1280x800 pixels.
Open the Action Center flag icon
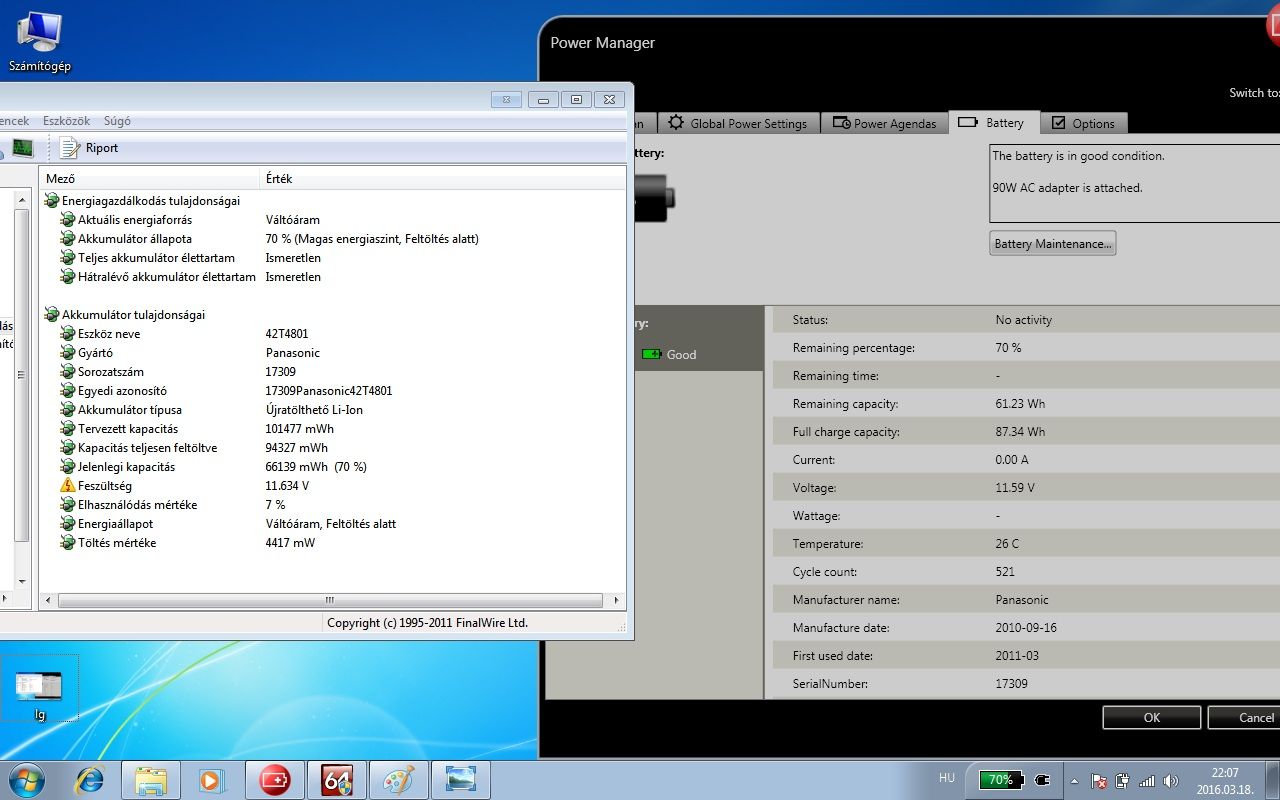tap(1099, 781)
